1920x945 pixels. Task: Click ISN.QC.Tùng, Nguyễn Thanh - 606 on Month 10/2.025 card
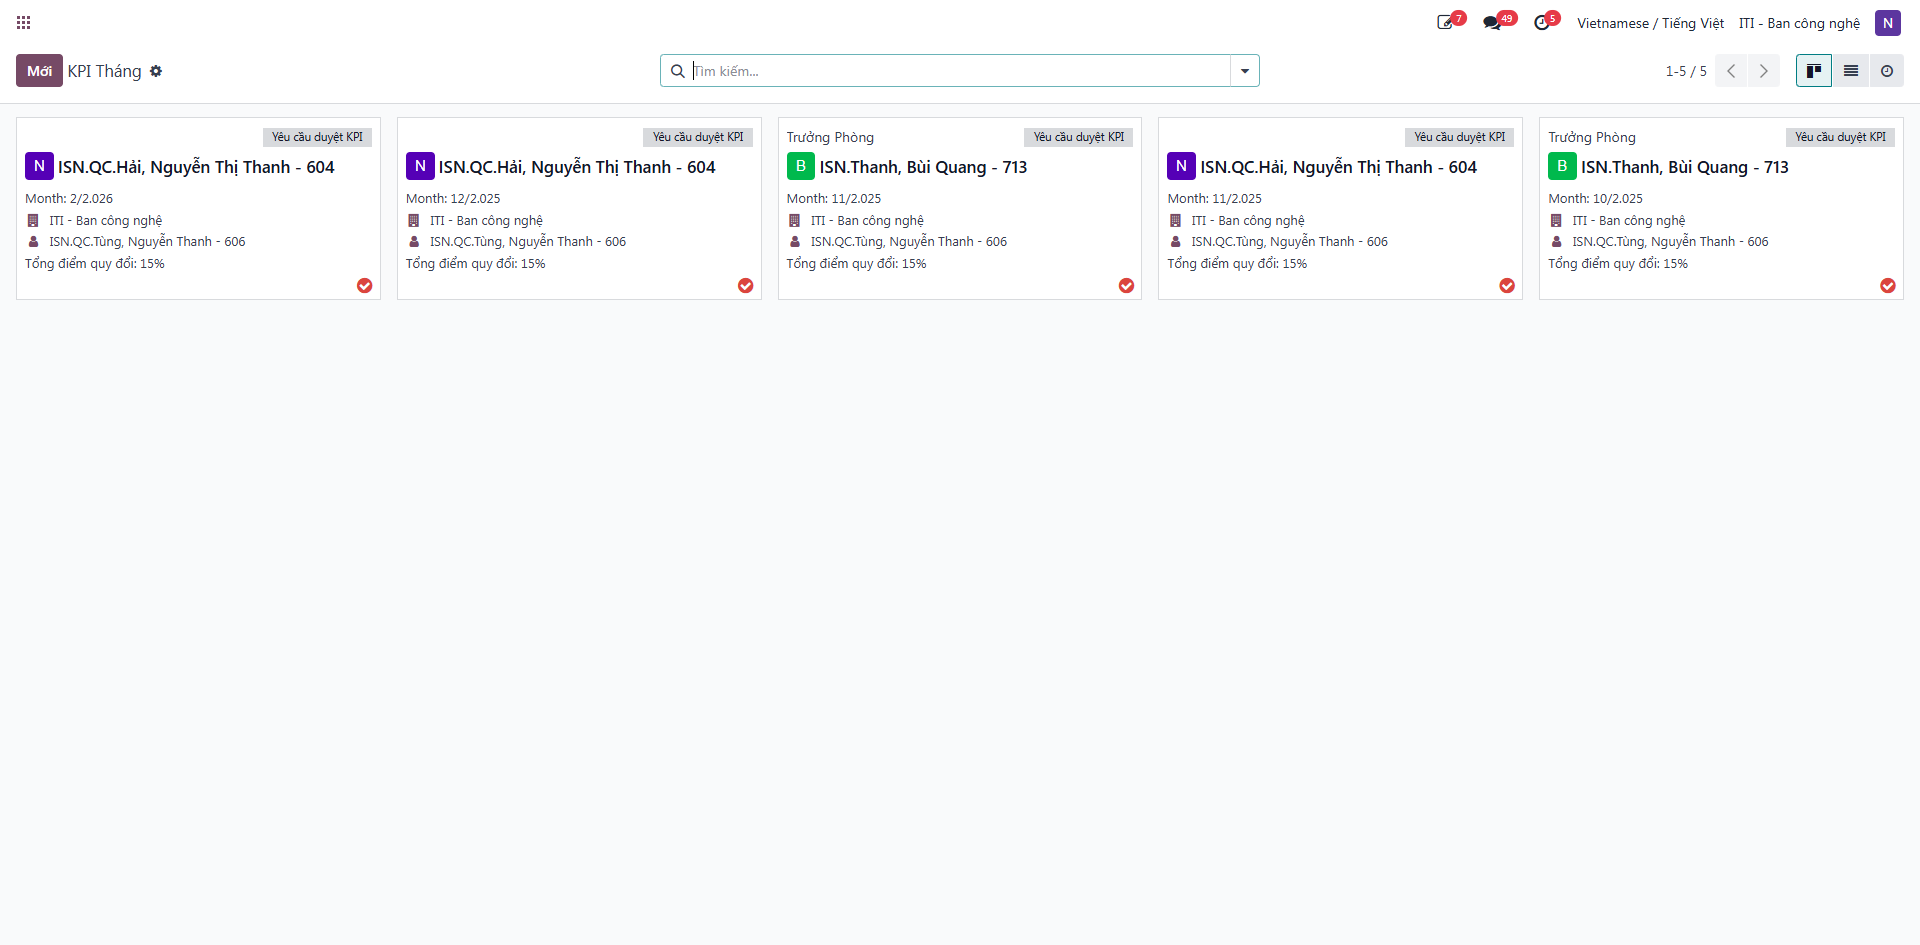[1670, 242]
